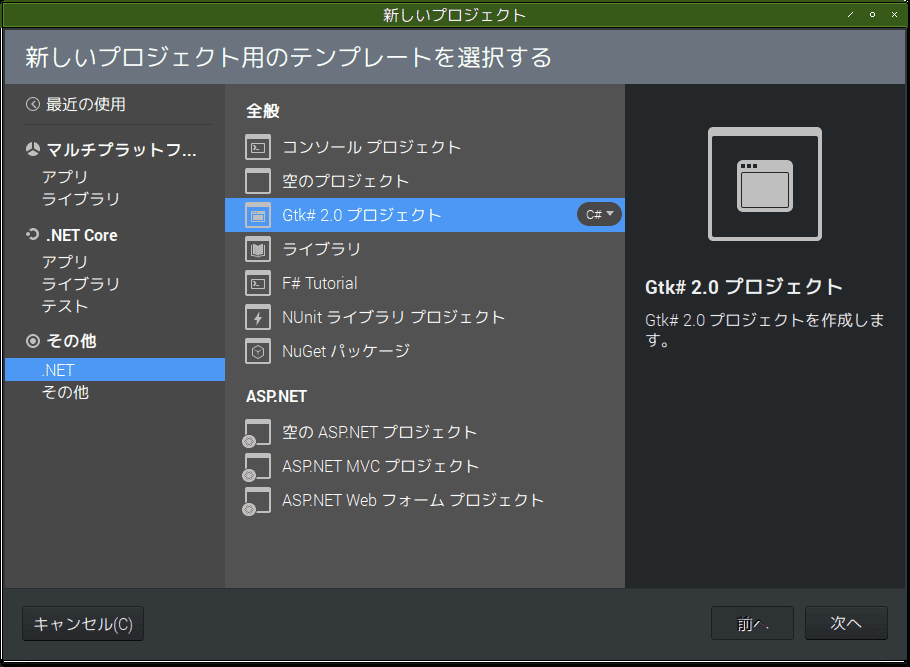The width and height of the screenshot is (910, 667).
Task: Click the console project template icon
Action: tap(258, 147)
